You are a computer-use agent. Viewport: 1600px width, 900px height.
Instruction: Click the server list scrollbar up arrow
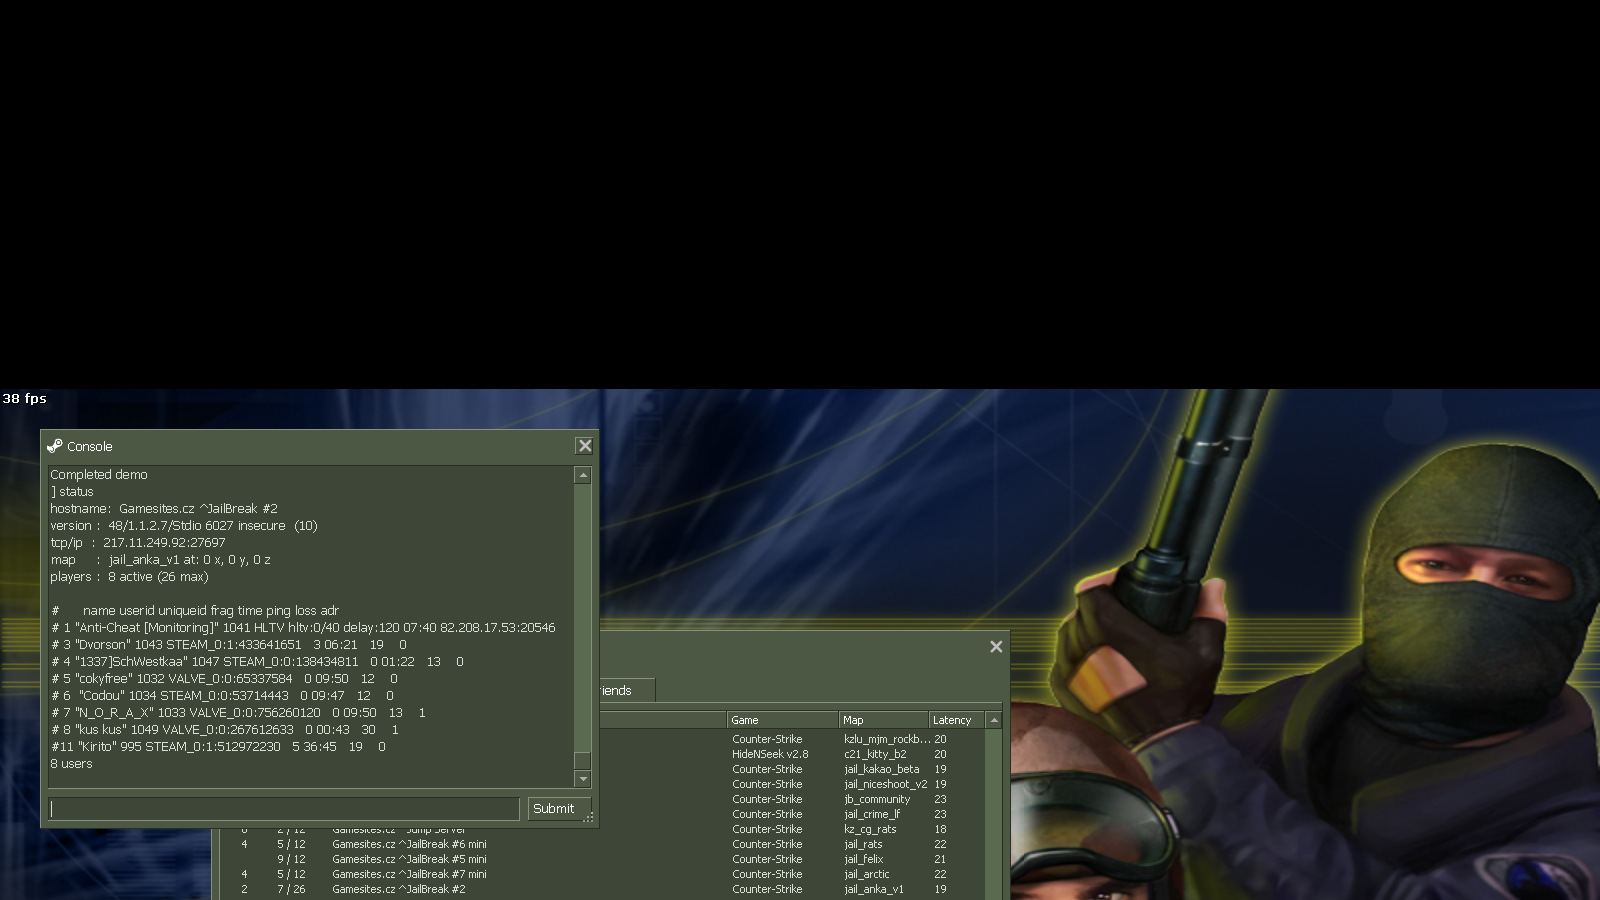[994, 720]
